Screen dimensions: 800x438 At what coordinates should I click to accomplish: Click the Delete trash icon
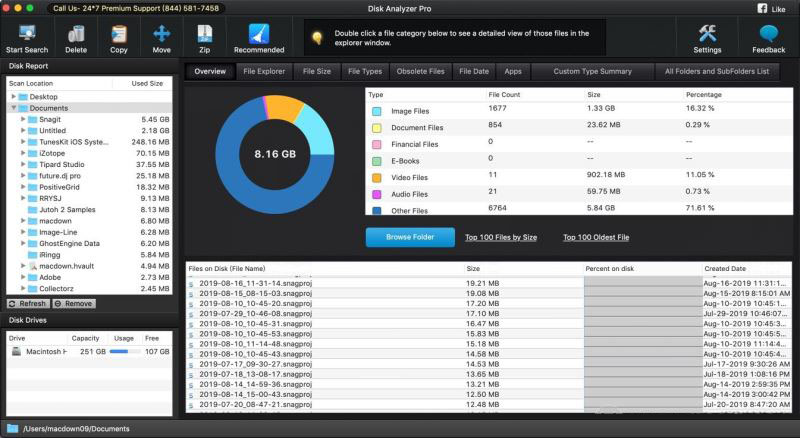(76, 34)
